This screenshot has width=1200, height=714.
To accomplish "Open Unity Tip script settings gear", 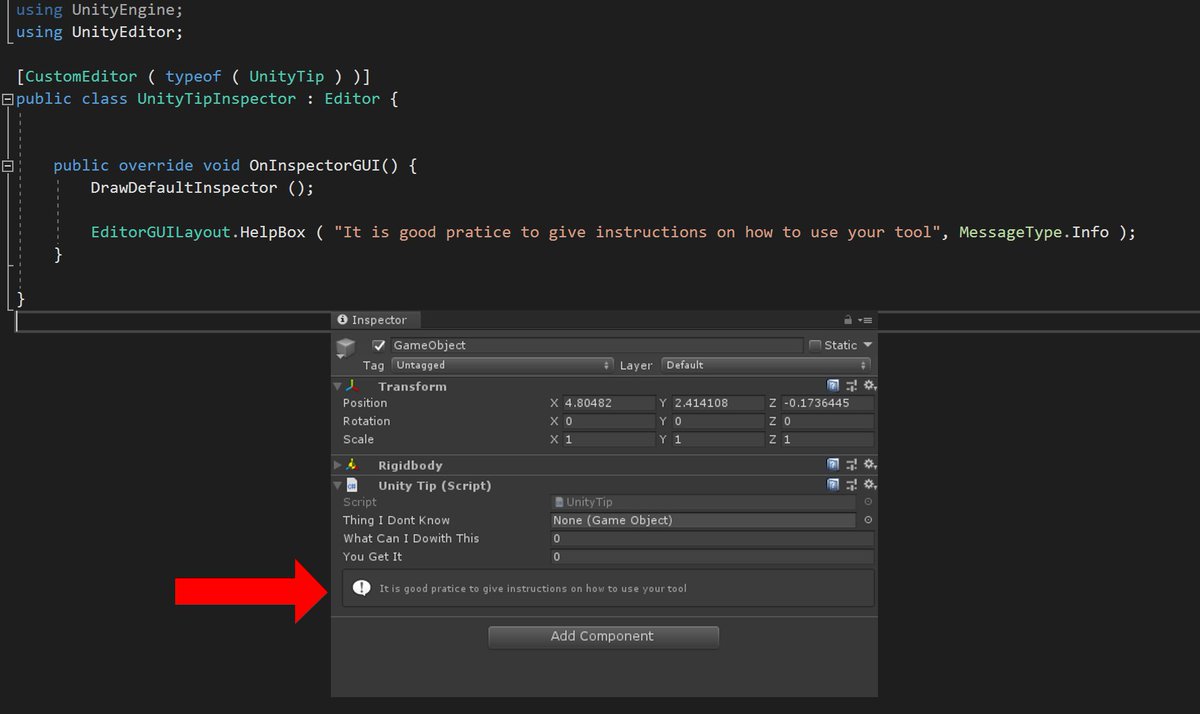I will pos(869,485).
